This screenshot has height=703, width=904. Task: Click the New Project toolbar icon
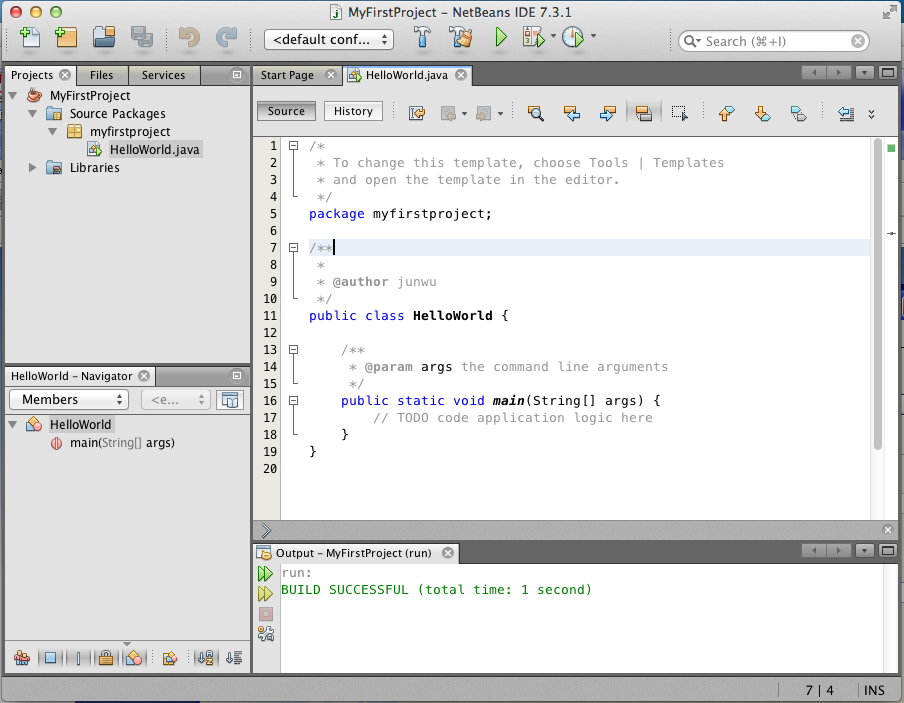66,38
